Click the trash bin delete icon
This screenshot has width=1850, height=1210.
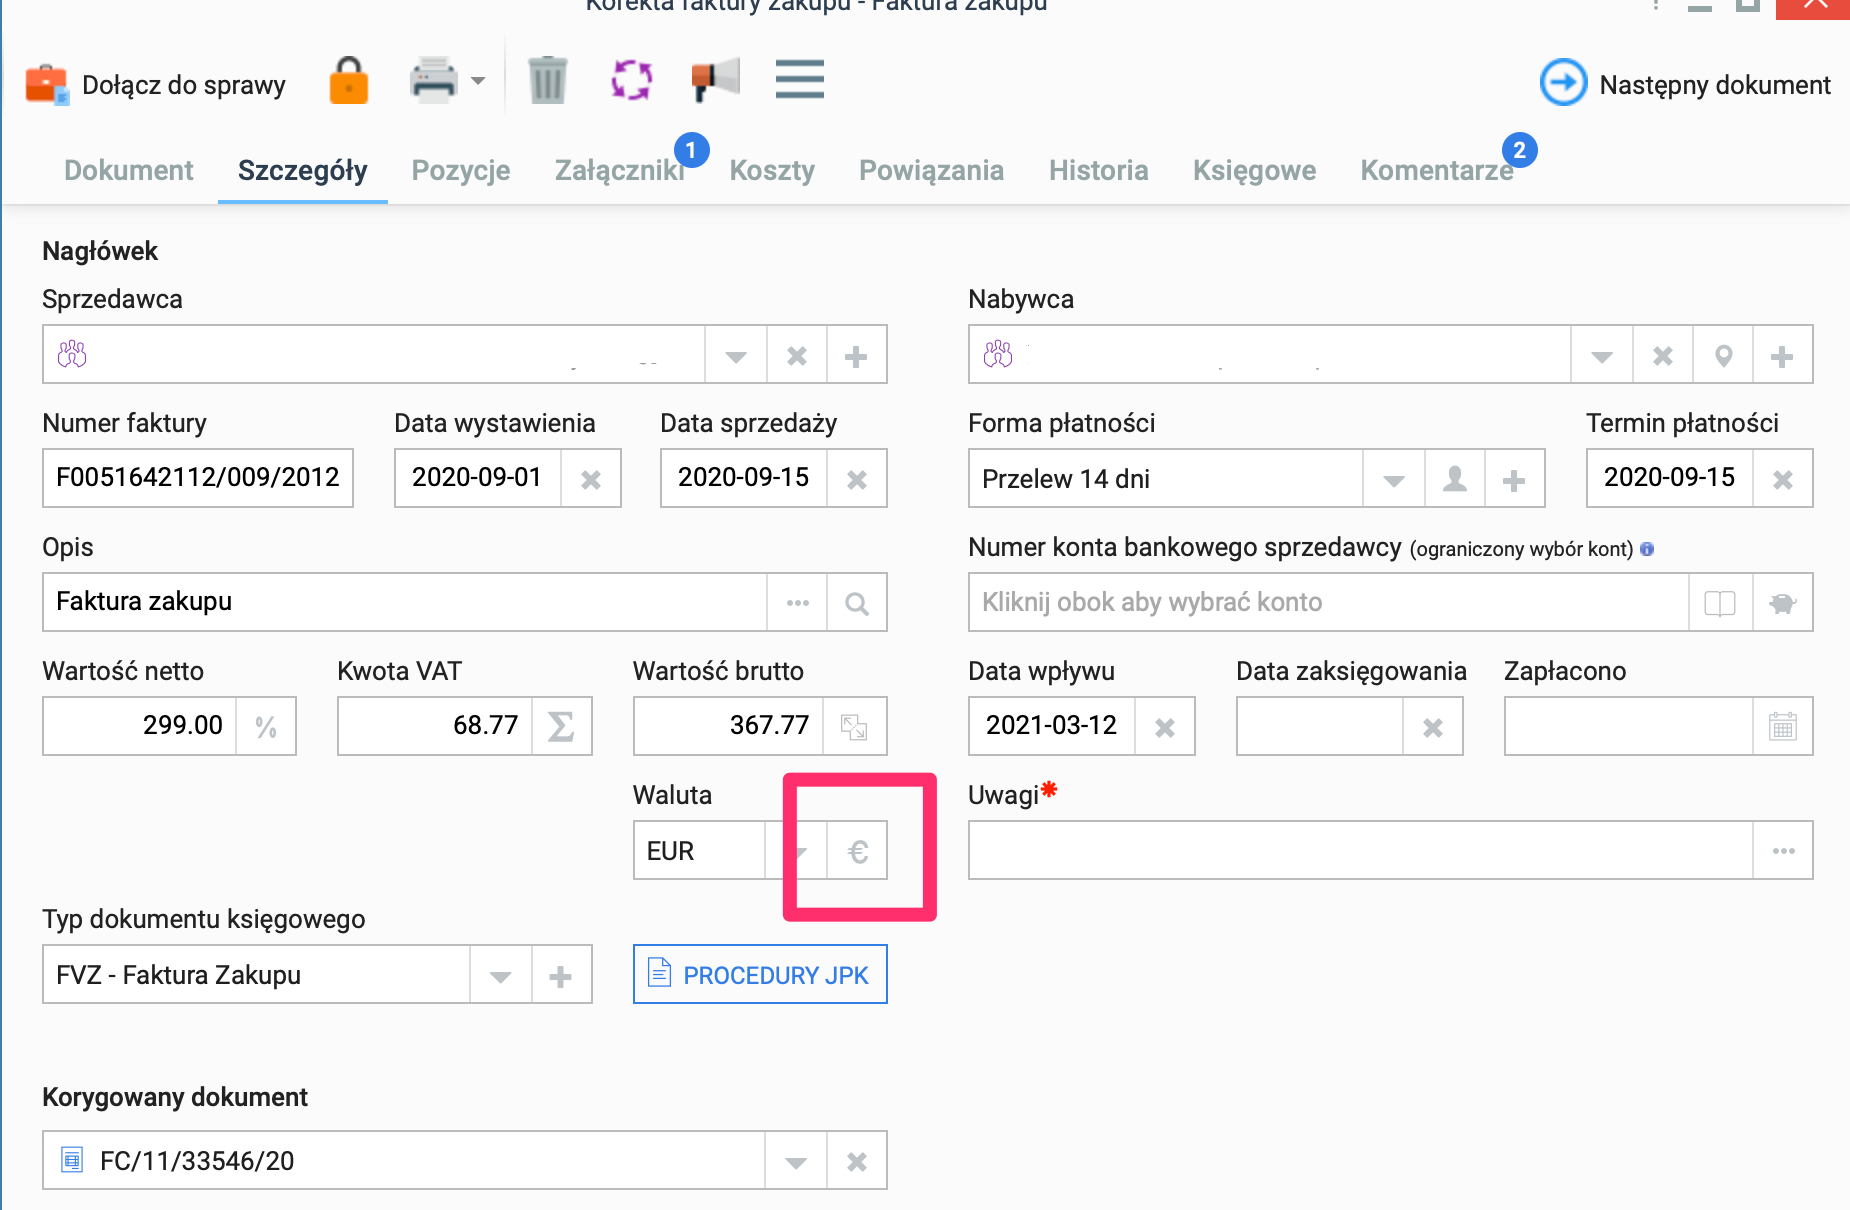tap(547, 80)
